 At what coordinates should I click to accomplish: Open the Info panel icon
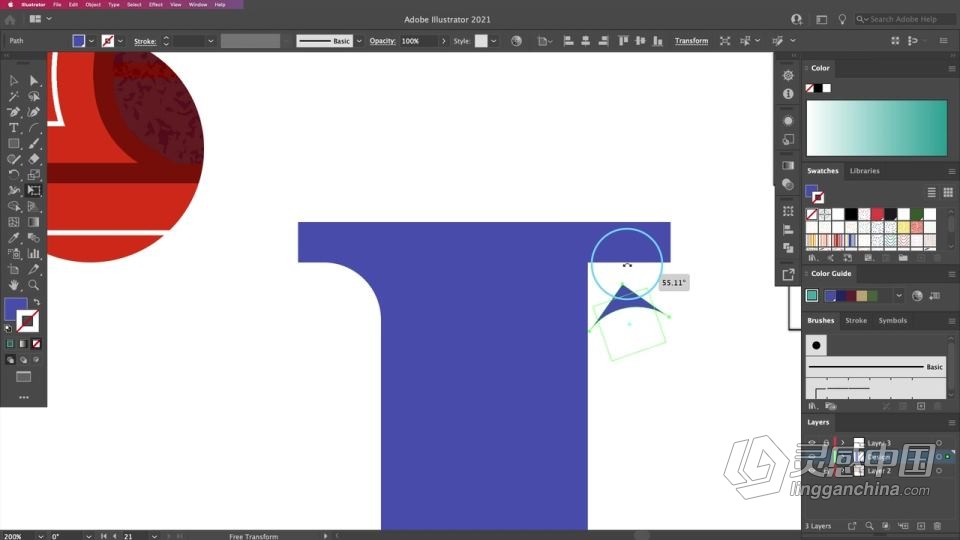788,94
